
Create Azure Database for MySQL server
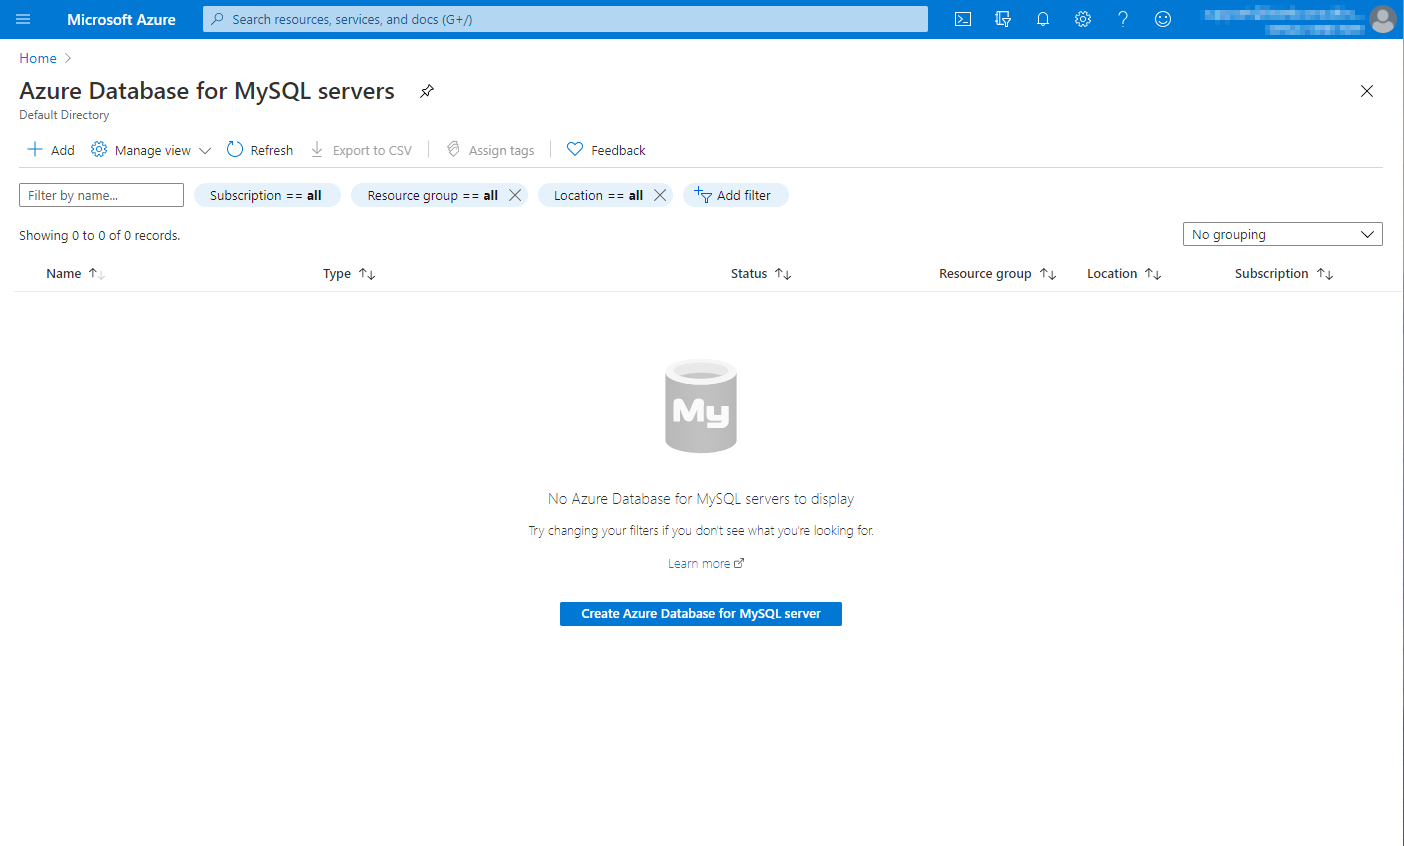point(700,614)
